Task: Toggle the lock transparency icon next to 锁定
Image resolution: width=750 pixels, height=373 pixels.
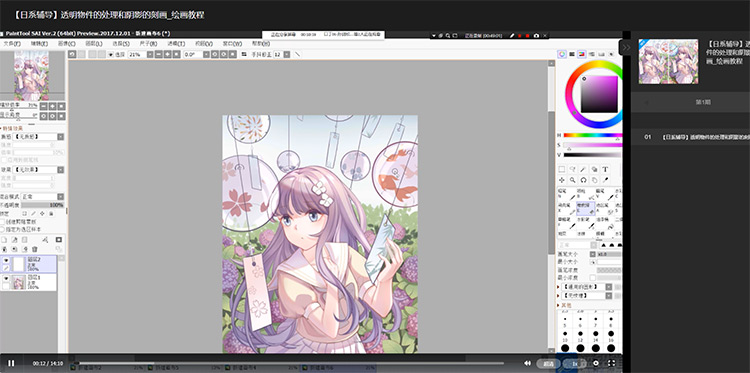Action: point(24,214)
